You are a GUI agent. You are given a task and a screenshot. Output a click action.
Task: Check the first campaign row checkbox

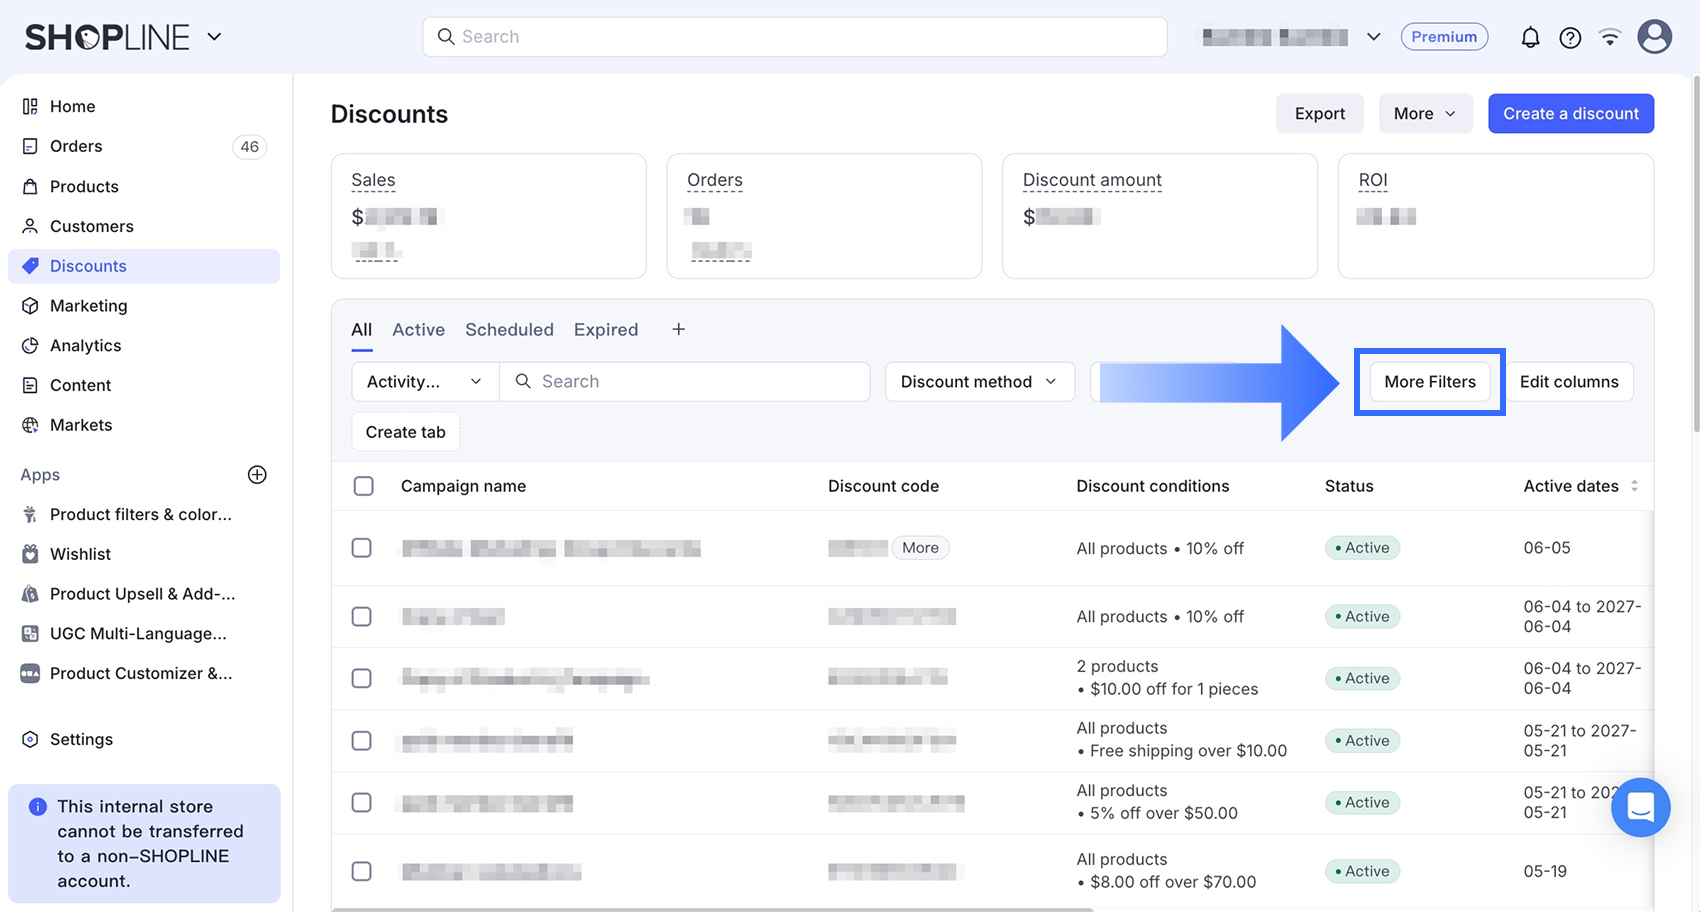pos(362,548)
